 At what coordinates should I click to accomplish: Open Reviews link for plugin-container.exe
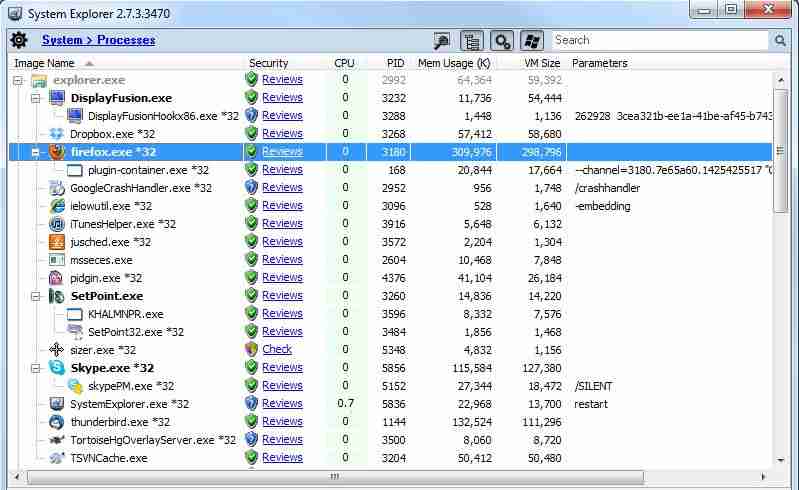pos(282,169)
